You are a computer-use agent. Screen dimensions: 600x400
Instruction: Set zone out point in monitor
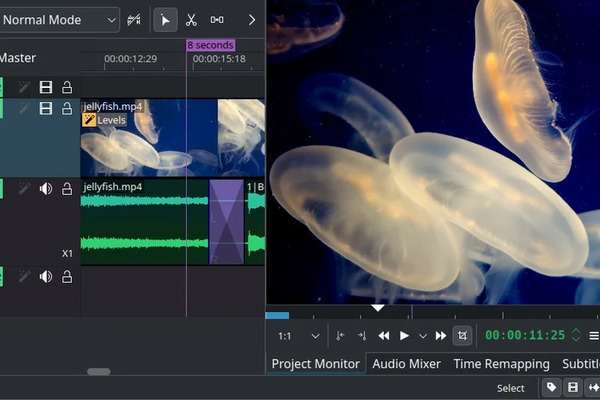[361, 336]
